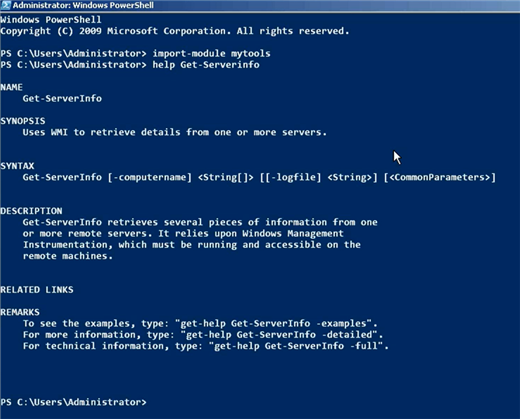Screen dimensions: 520x419
Task: Click the REMARKS heading
Action: coord(20,312)
